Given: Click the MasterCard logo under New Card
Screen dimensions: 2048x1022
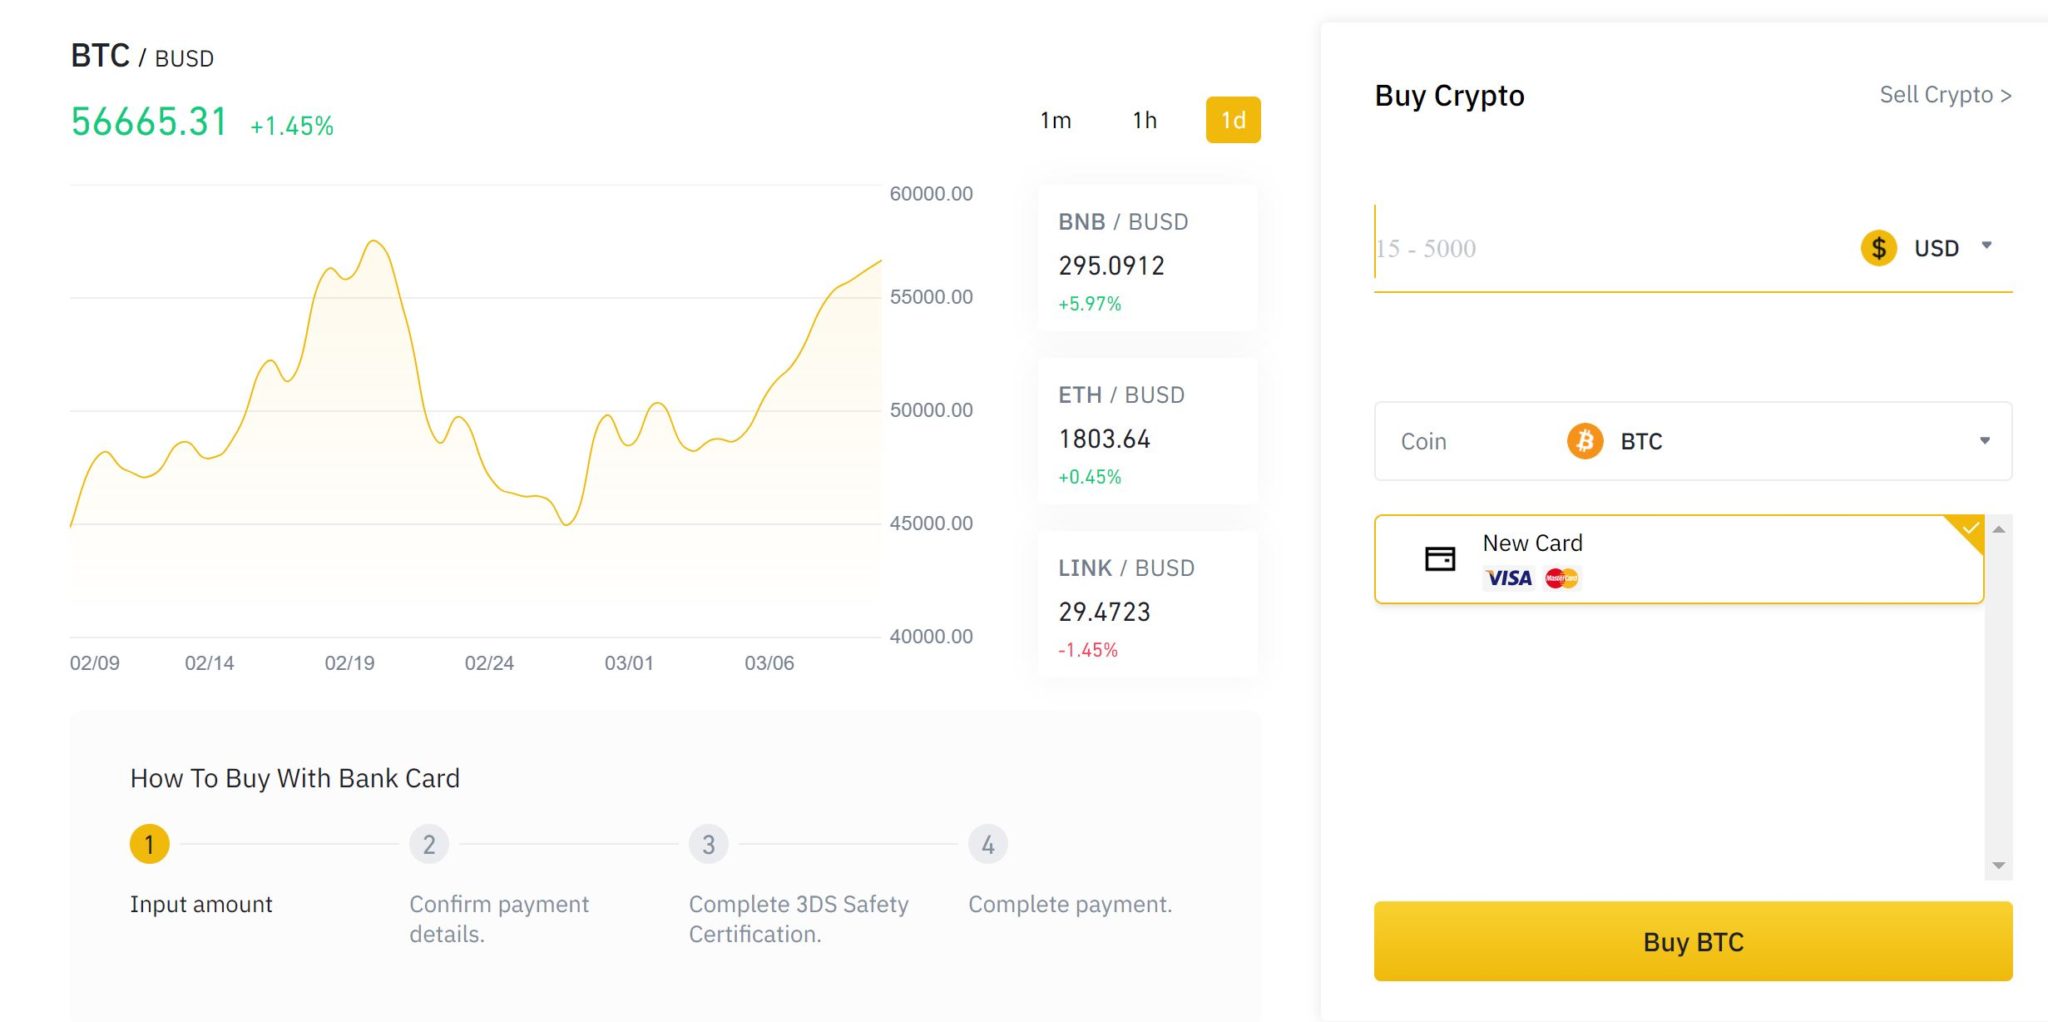Looking at the screenshot, I should pos(1562,578).
